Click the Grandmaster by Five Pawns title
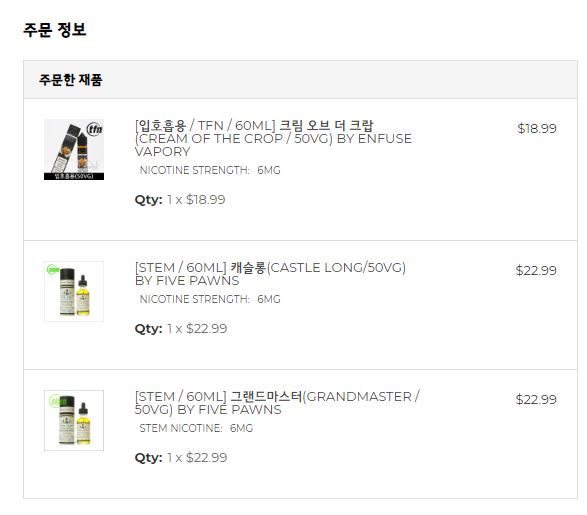Image resolution: width=587 pixels, height=515 pixels. click(277, 403)
